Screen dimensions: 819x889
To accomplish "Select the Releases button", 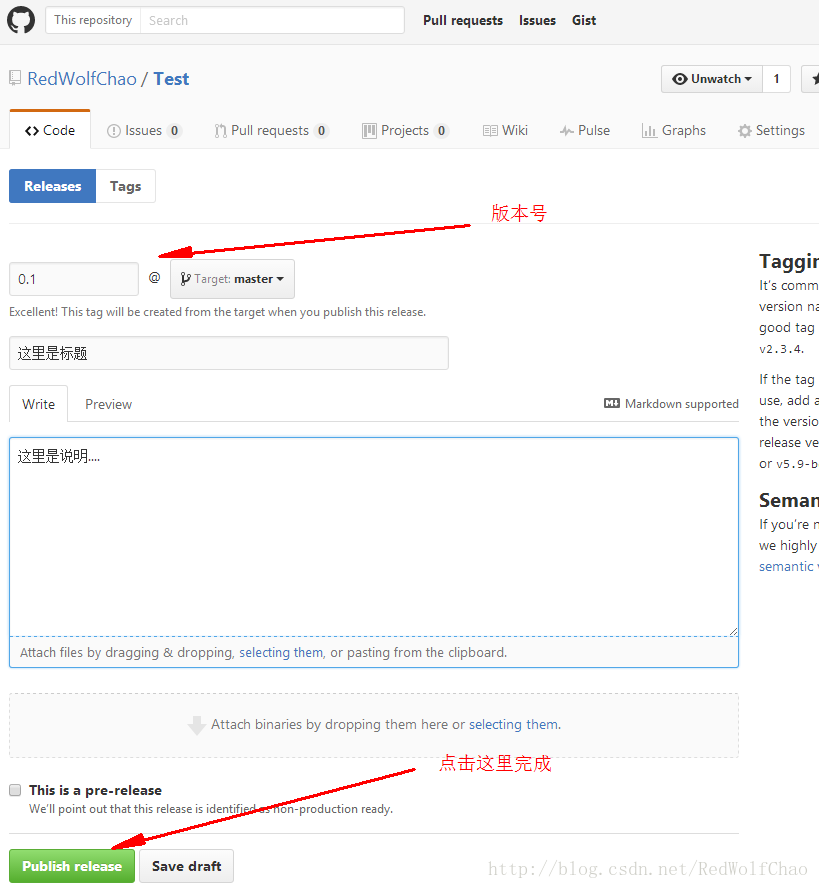I will click(53, 186).
